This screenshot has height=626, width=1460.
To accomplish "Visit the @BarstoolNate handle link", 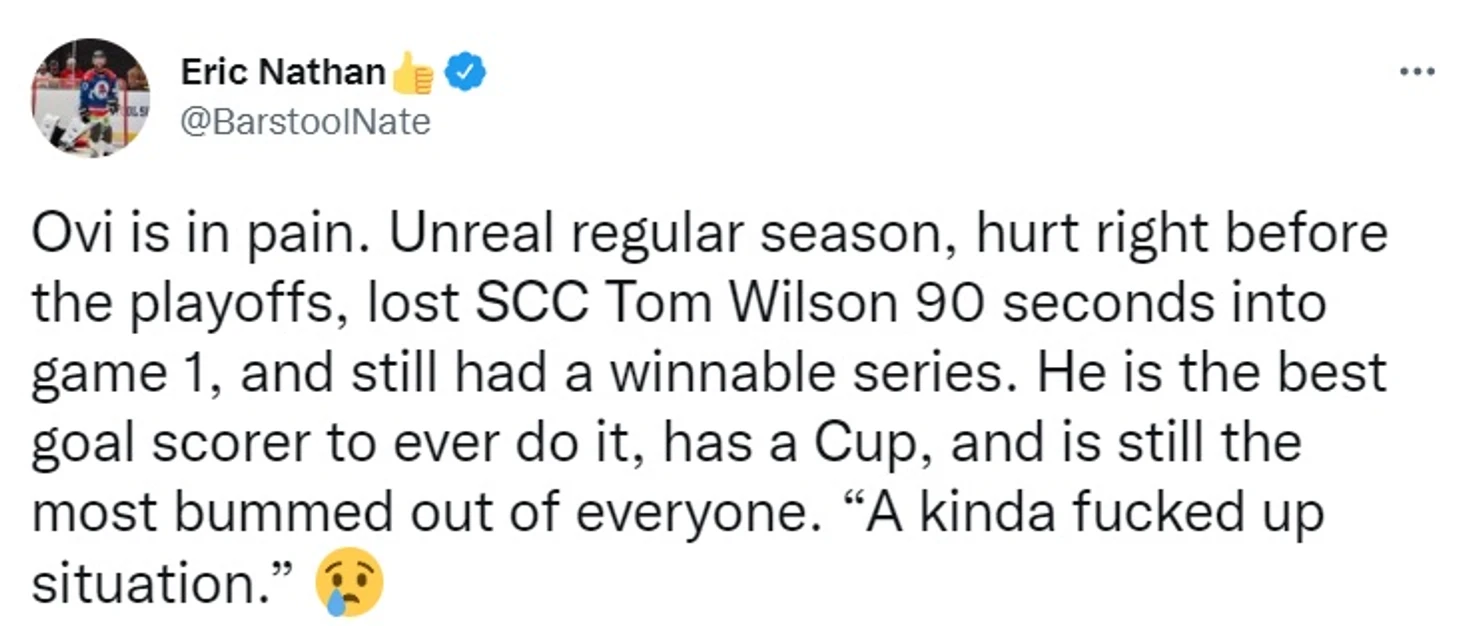I will click(305, 122).
